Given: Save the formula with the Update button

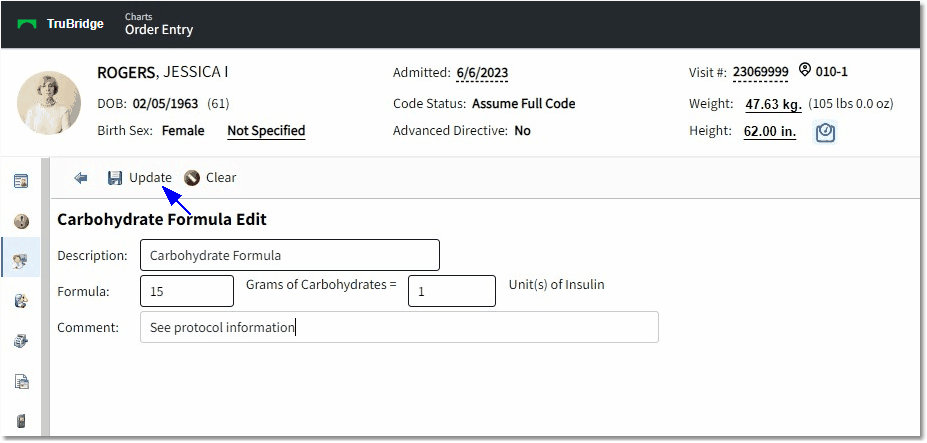Looking at the screenshot, I should (x=140, y=178).
